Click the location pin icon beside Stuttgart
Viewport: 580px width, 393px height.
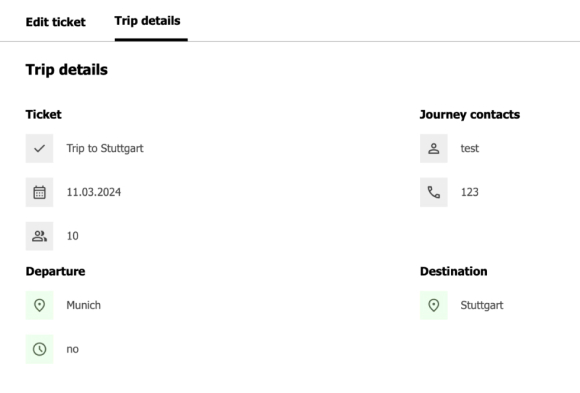(434, 305)
